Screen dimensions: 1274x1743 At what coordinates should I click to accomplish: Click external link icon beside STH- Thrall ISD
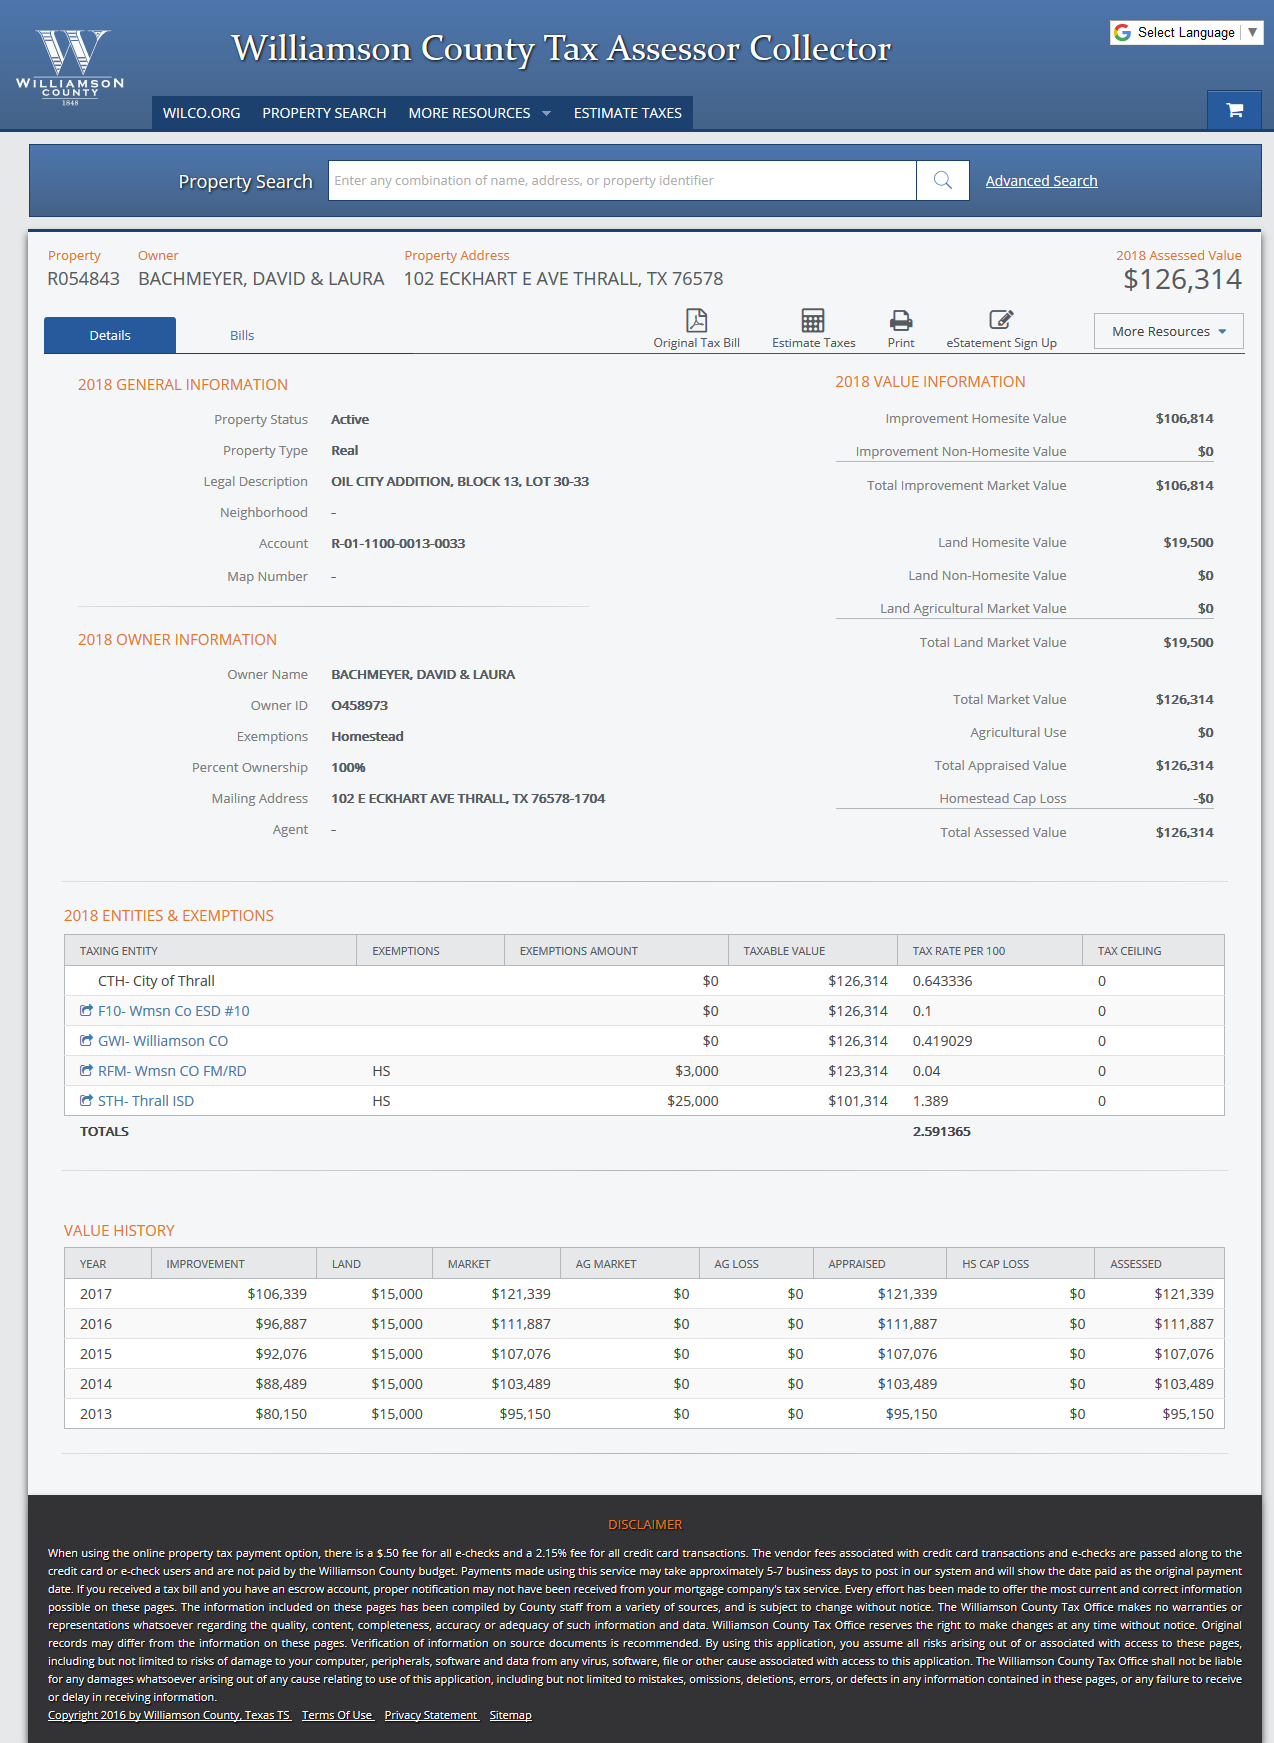(86, 1101)
